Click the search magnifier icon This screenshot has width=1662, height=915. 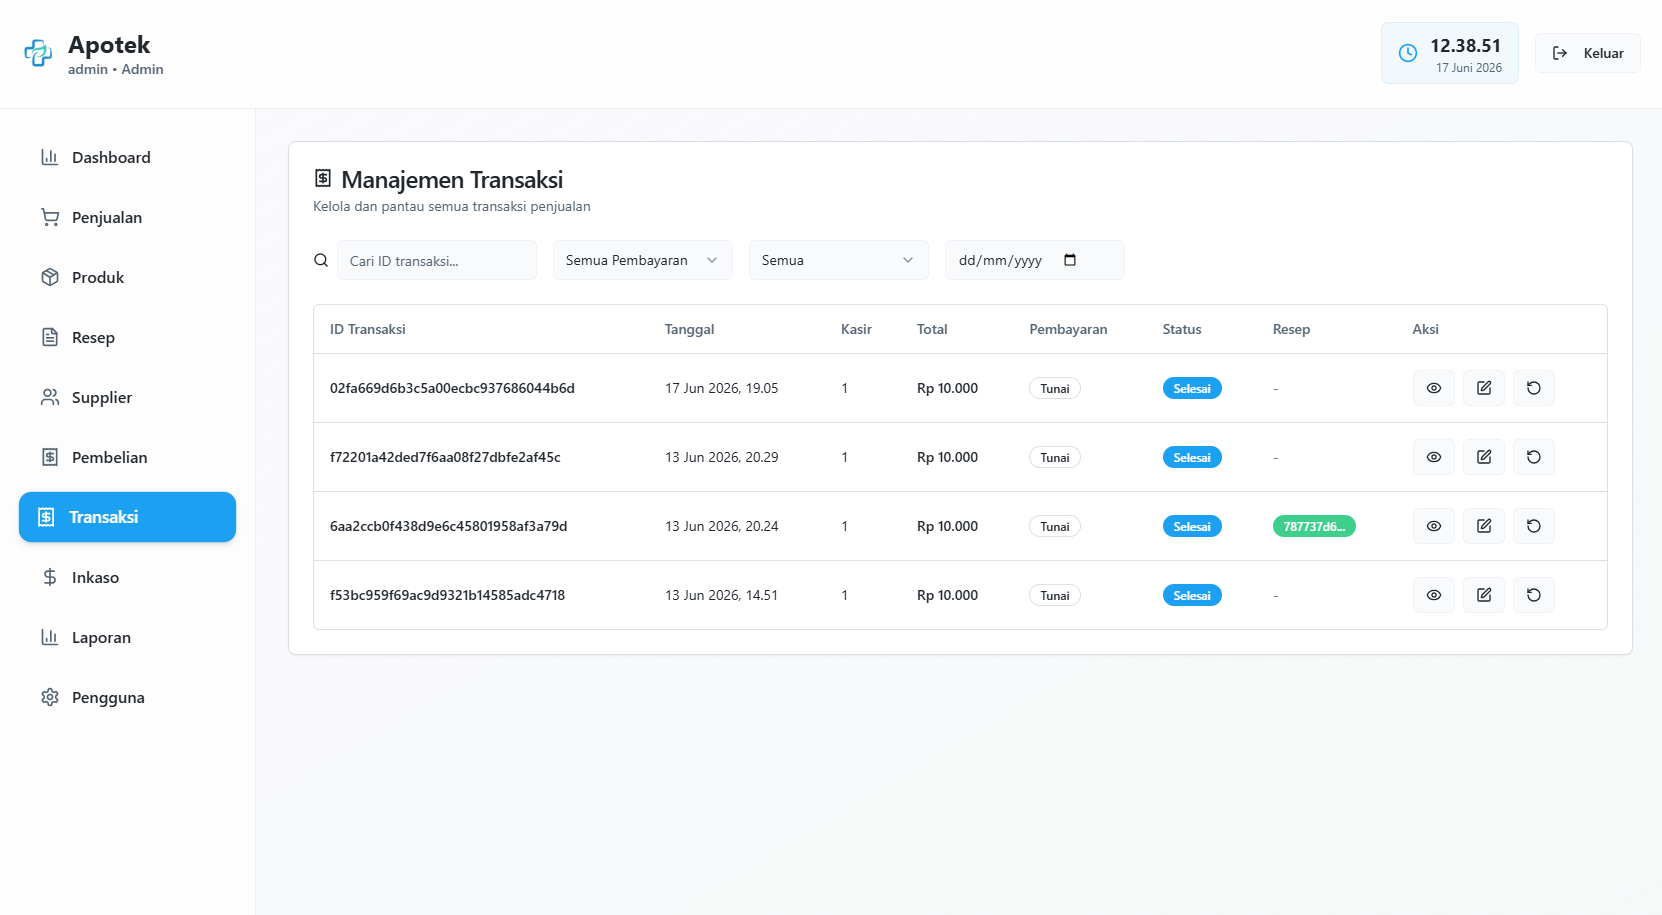click(321, 260)
